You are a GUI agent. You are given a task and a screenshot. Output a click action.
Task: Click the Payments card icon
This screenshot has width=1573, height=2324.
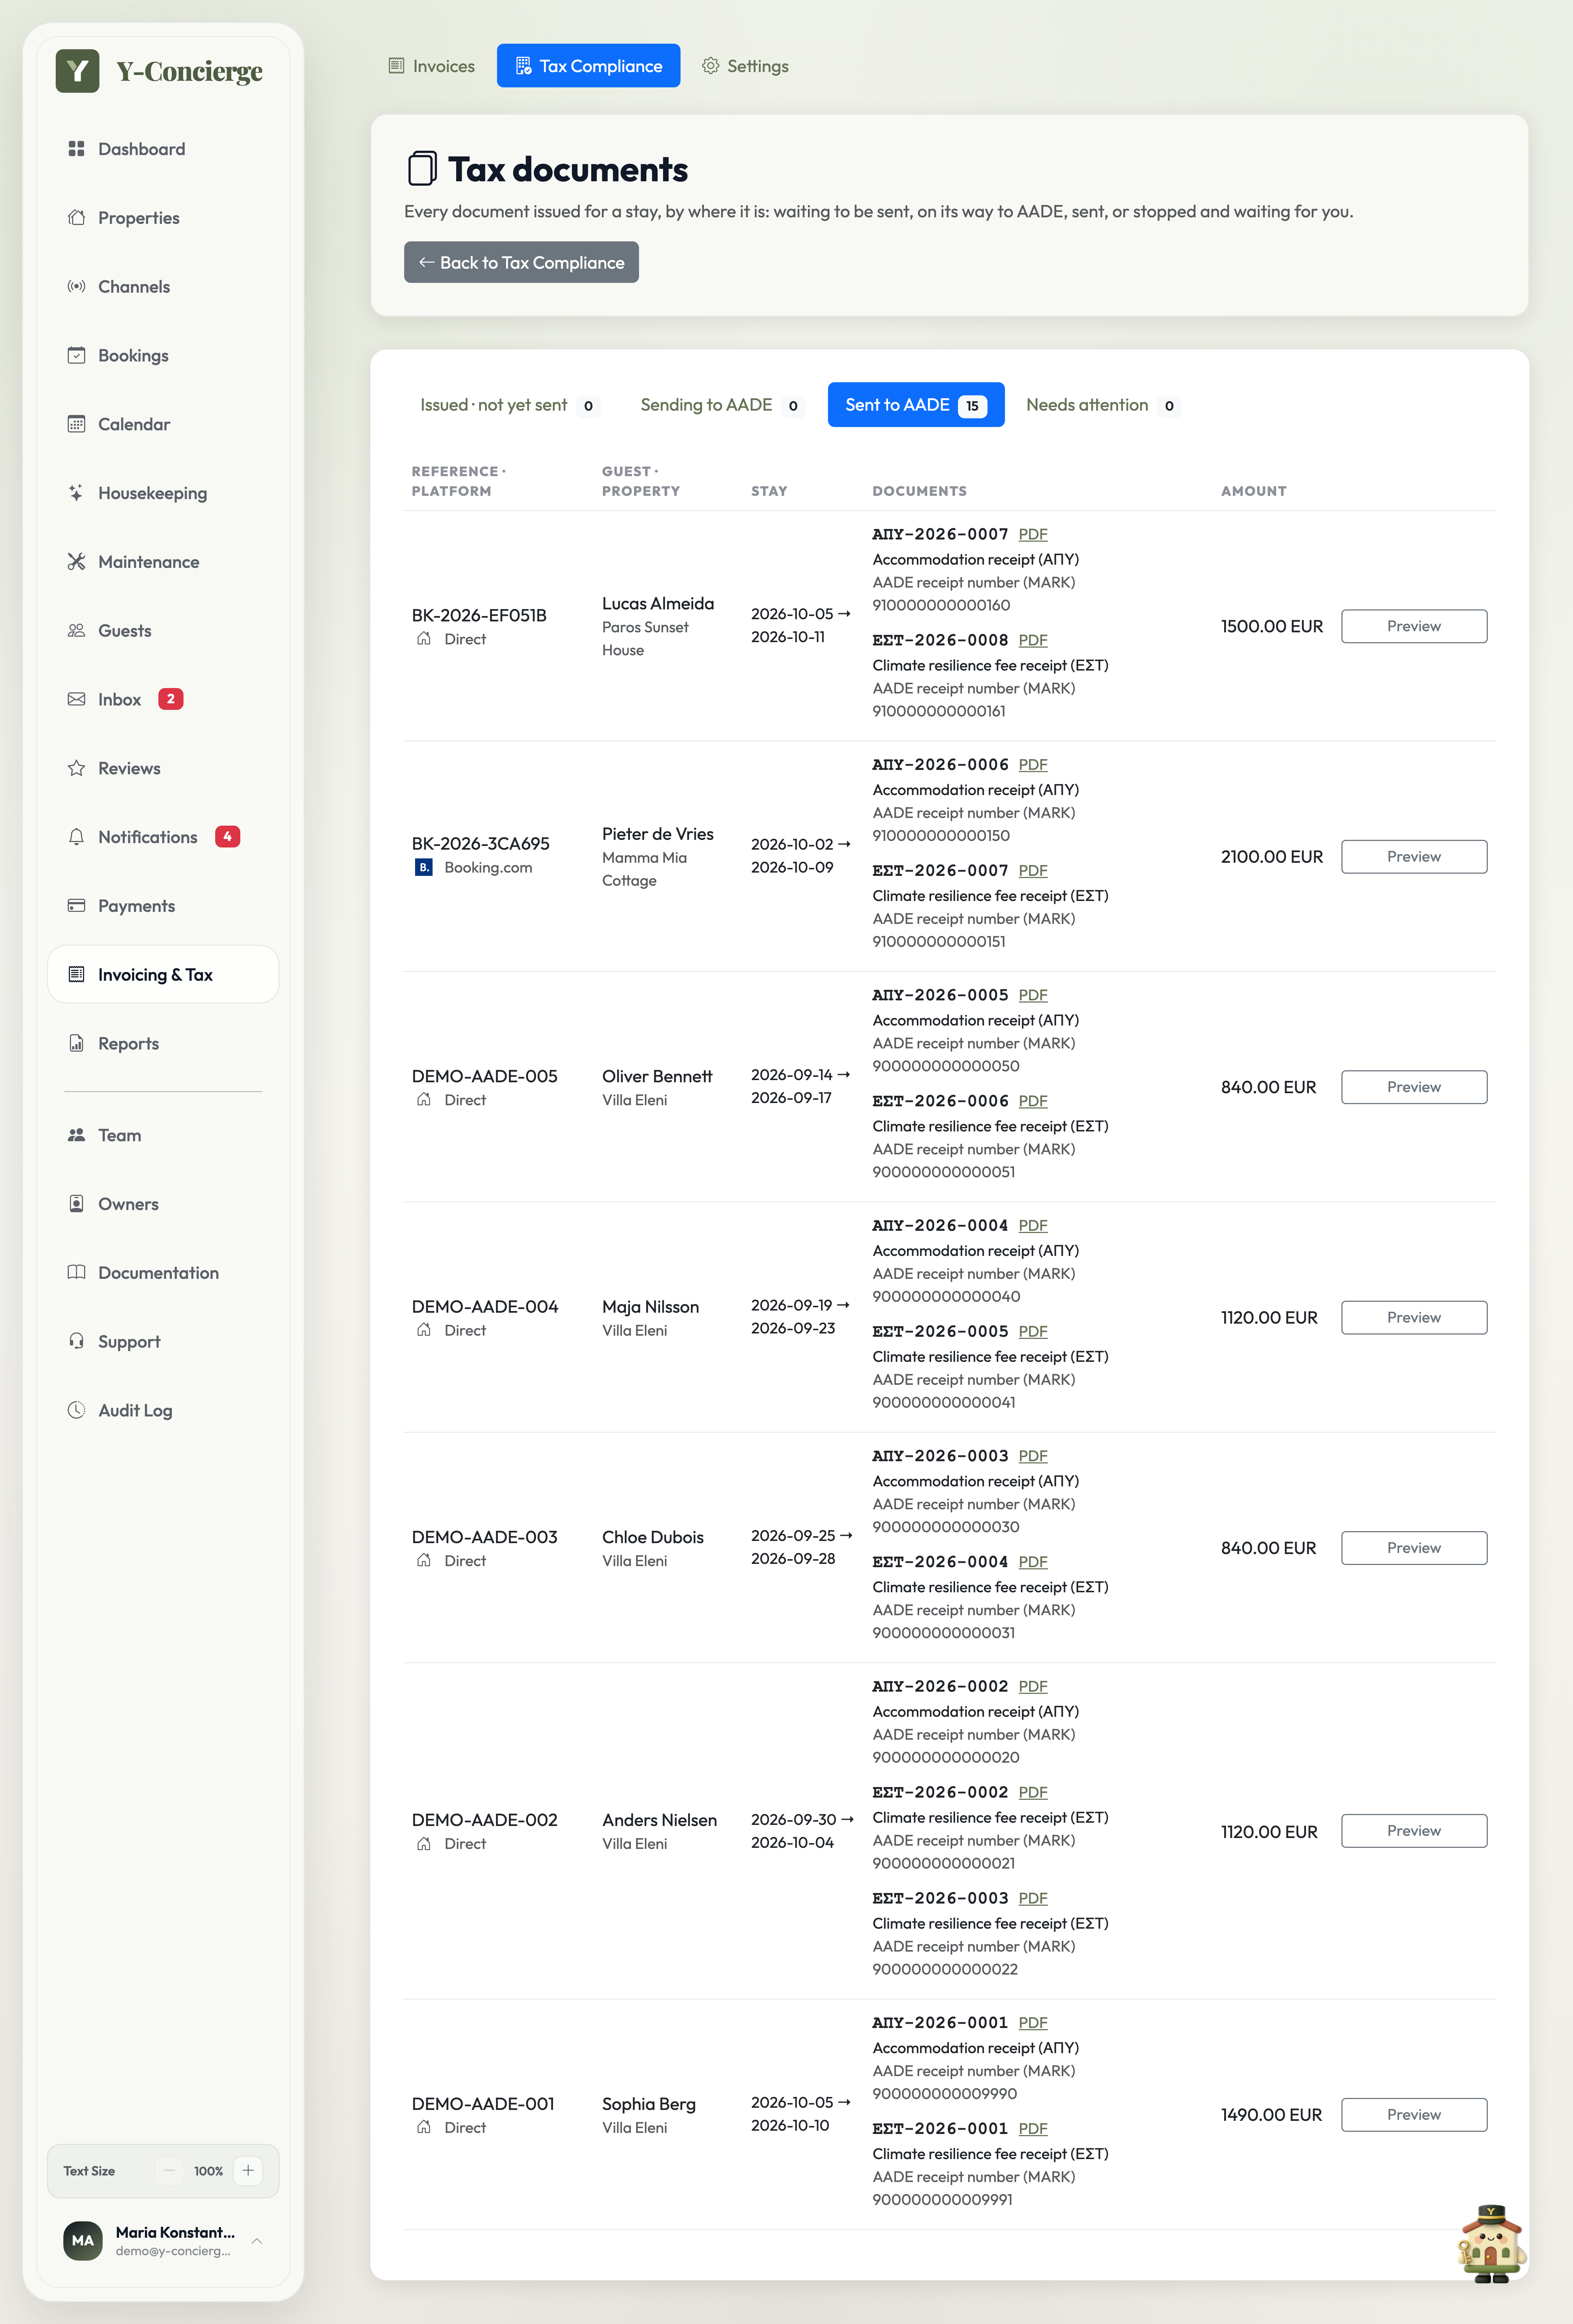pyautogui.click(x=76, y=906)
